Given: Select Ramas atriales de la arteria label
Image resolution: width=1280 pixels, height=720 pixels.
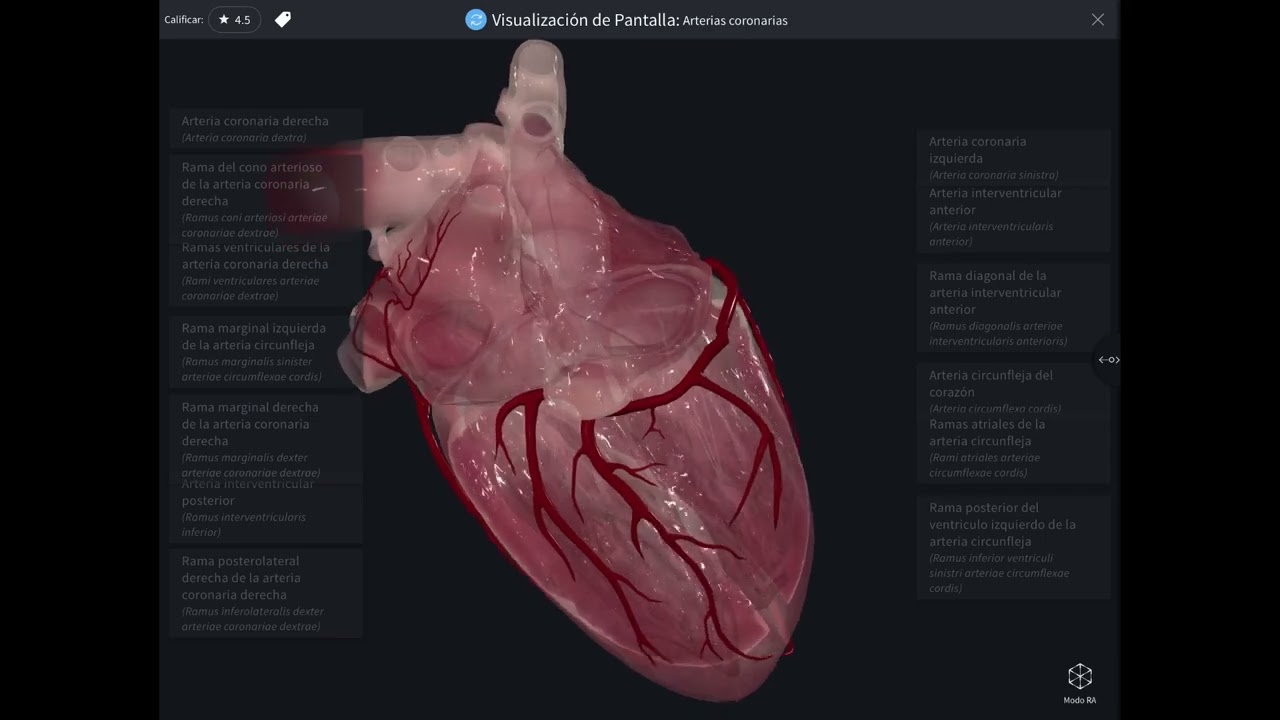Looking at the screenshot, I should click(x=1013, y=448).
